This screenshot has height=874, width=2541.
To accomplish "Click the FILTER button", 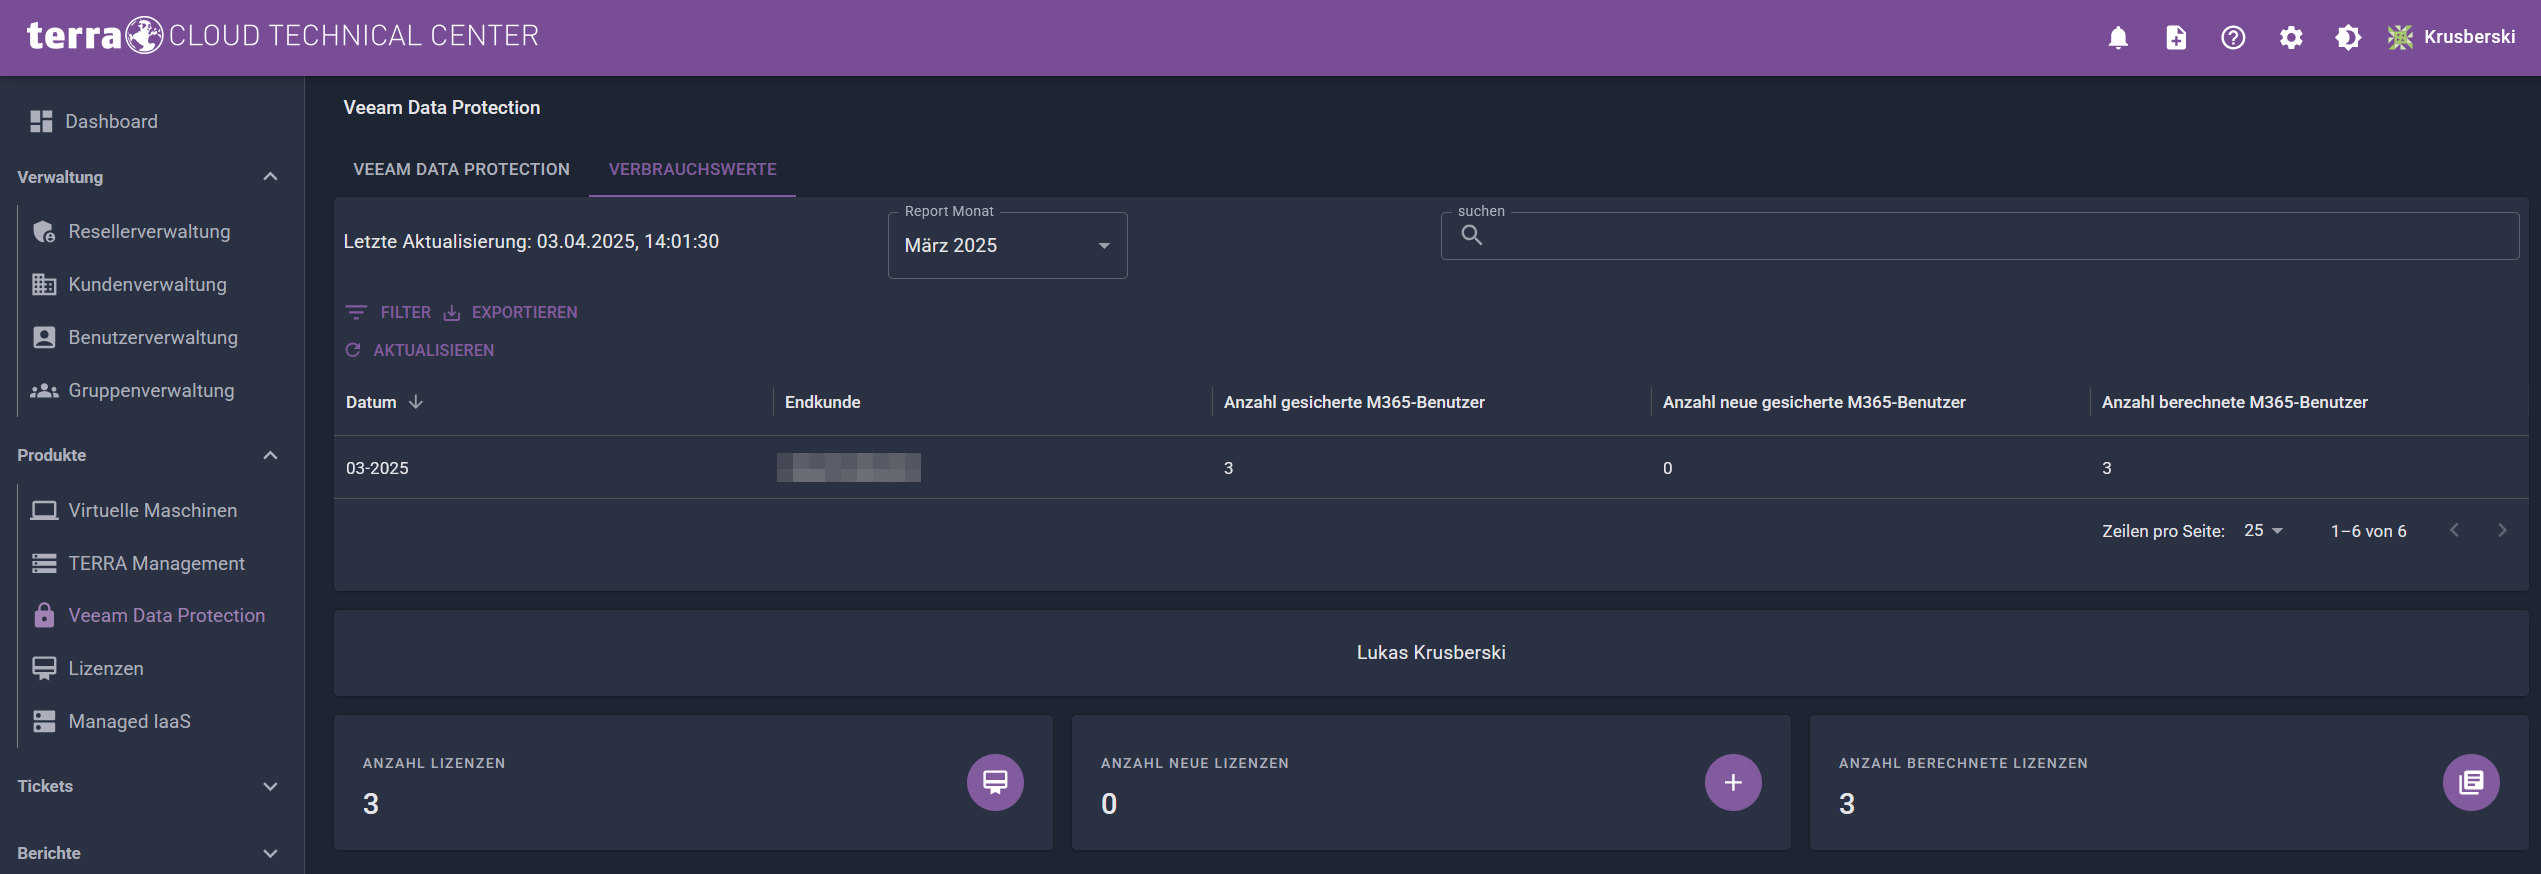I will (x=388, y=312).
